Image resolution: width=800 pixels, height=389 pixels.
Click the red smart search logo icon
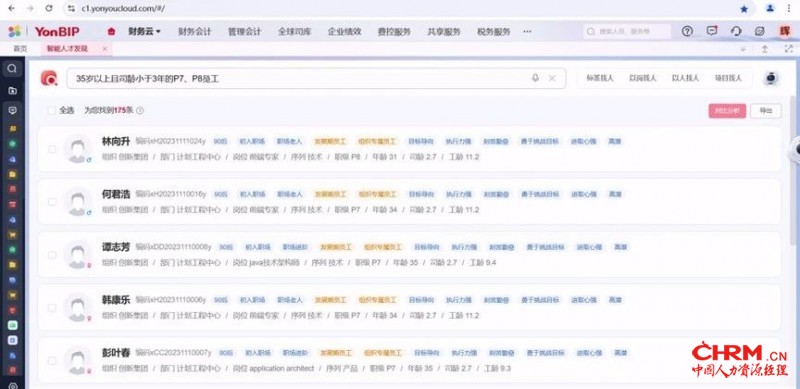click(x=49, y=78)
